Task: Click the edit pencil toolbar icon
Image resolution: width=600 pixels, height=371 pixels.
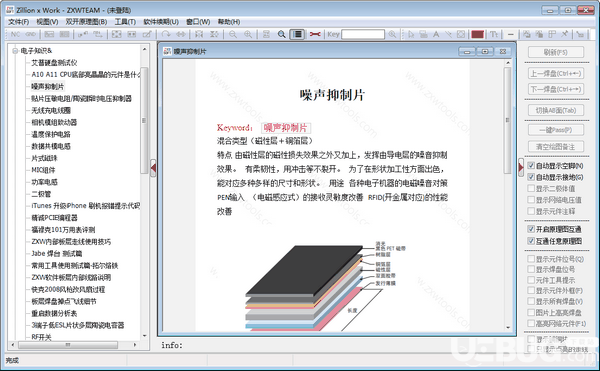Action: coord(147,34)
